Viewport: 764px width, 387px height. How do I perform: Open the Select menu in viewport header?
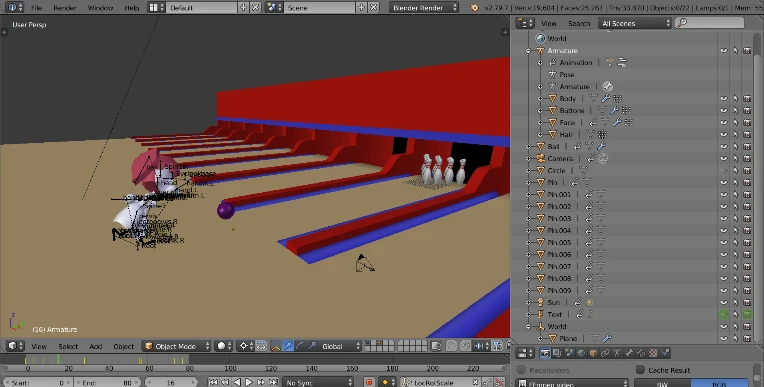[68, 346]
